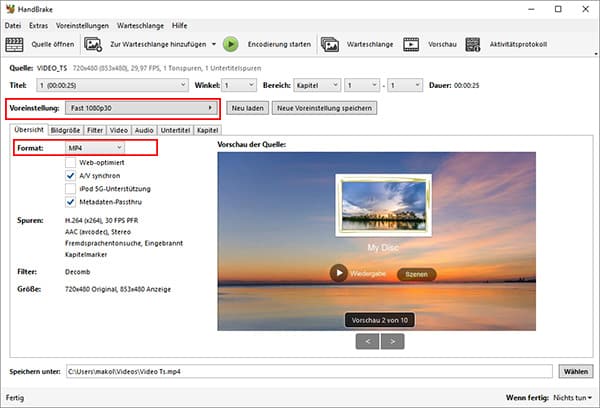Click the Speichern unter path field
Screen dimensions: 600x408
pyautogui.click(x=309, y=371)
